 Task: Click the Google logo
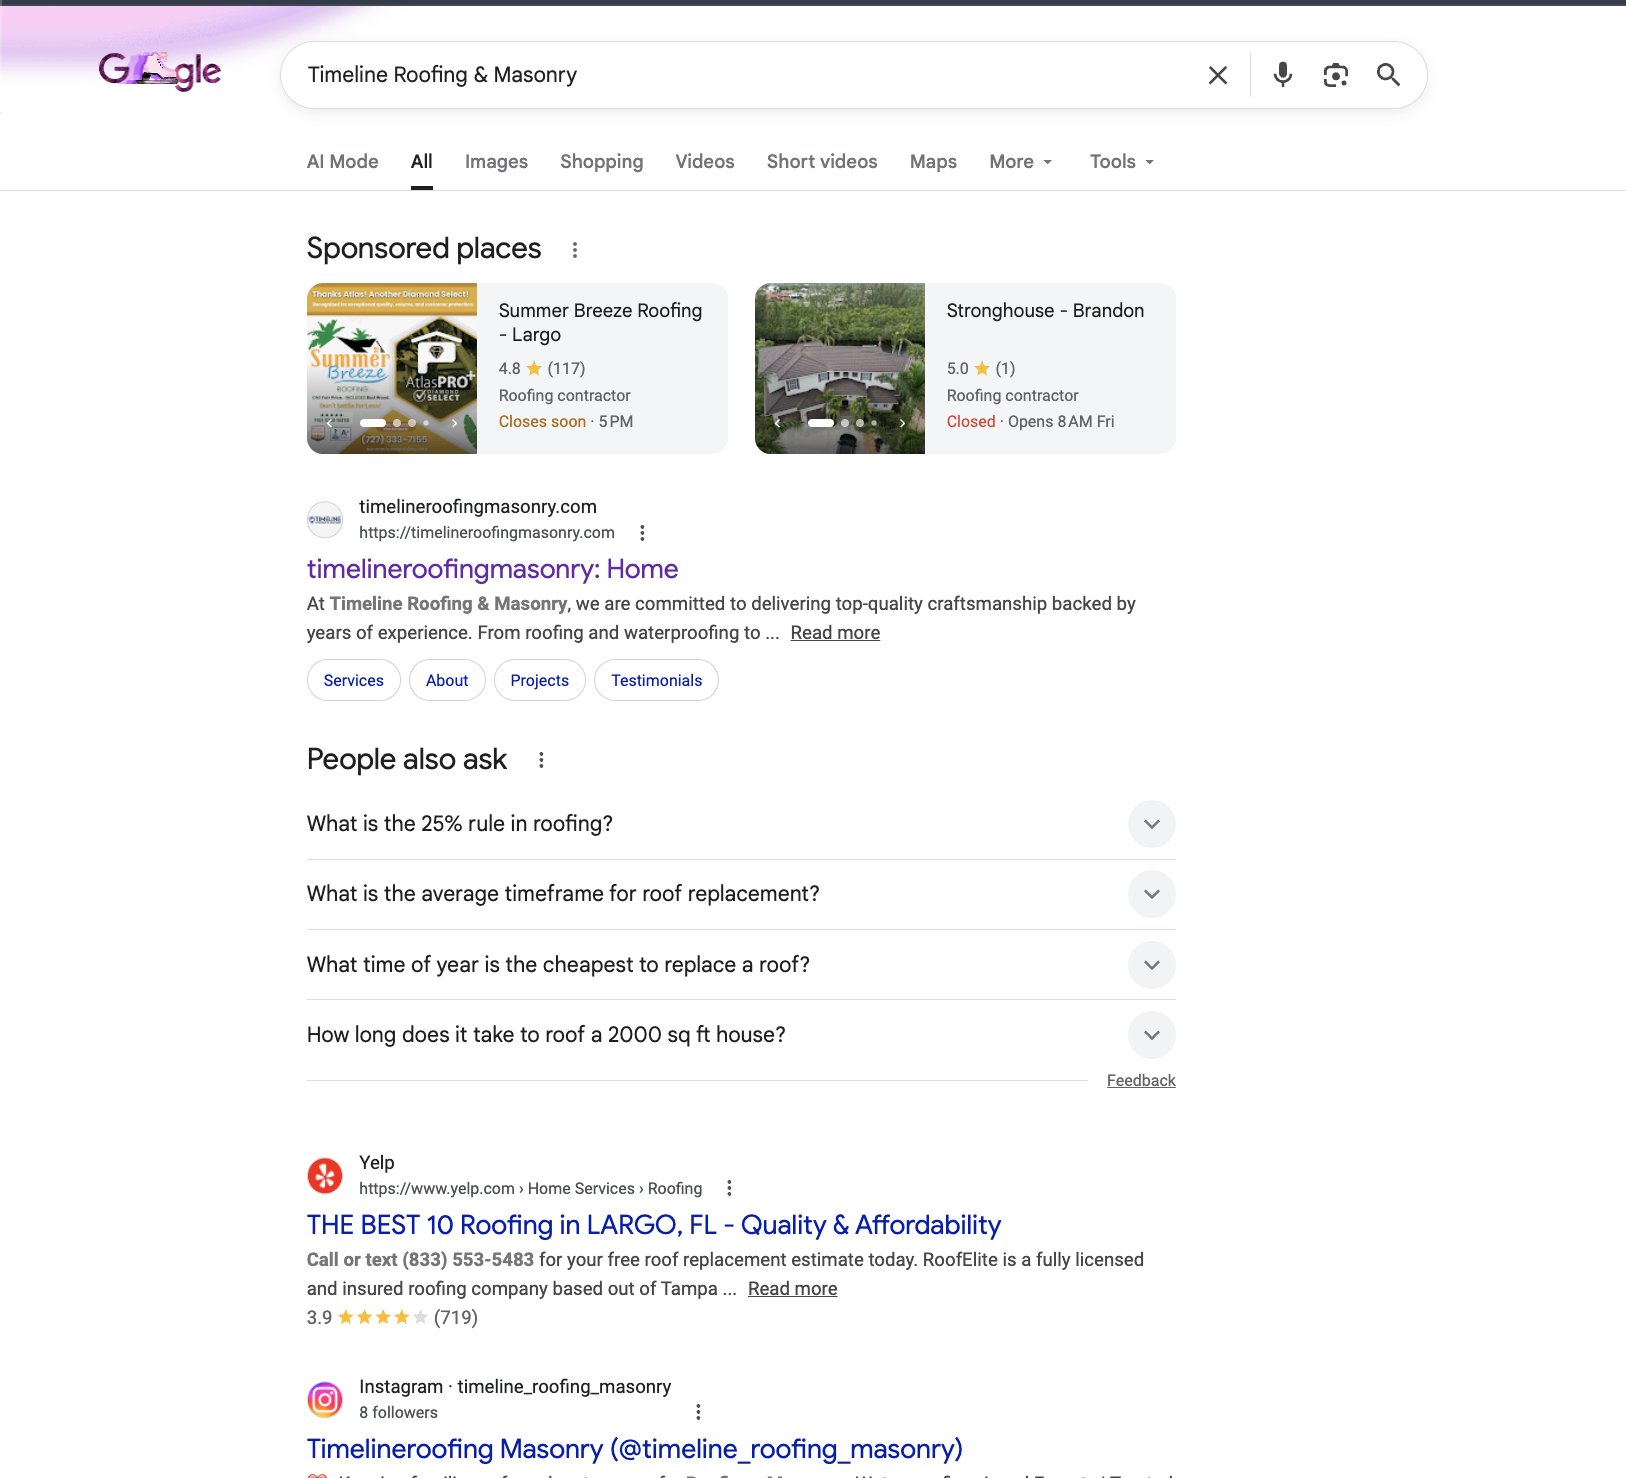pos(158,70)
